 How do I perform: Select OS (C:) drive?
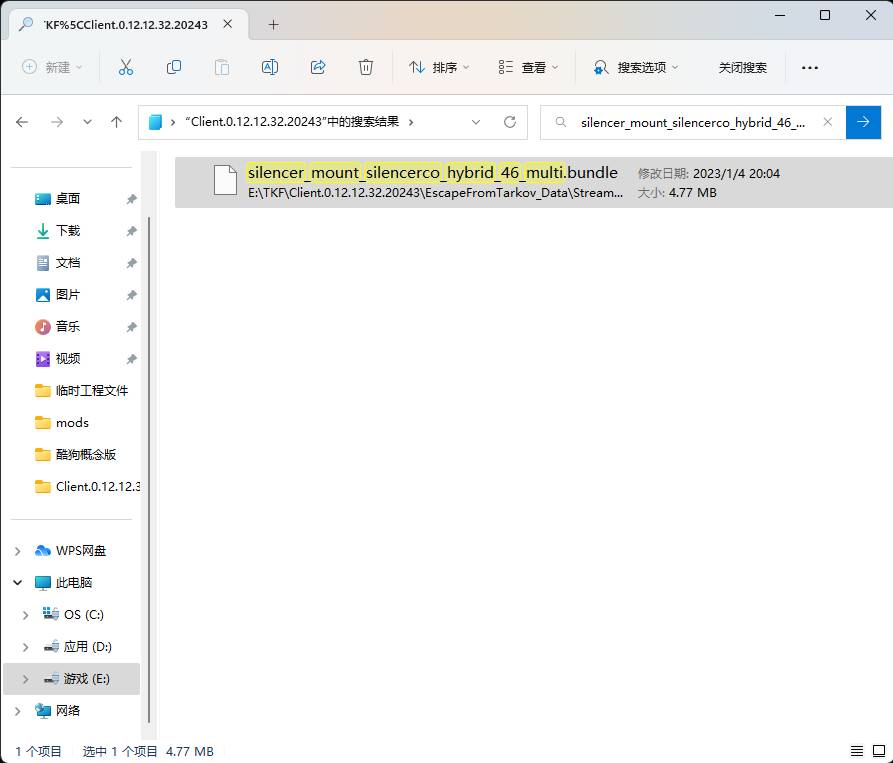coord(84,615)
